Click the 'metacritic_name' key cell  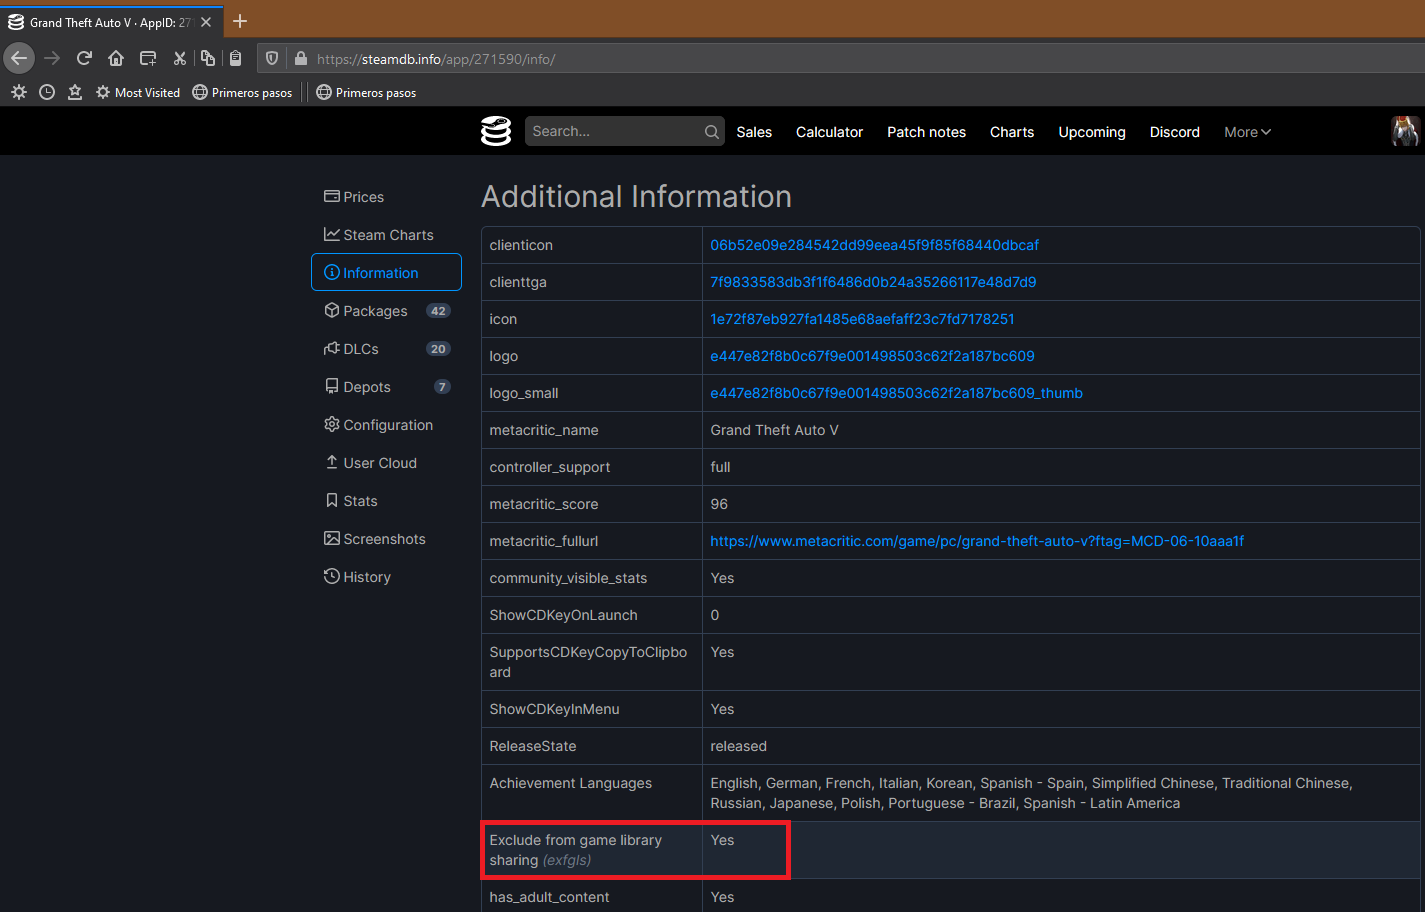click(x=592, y=430)
